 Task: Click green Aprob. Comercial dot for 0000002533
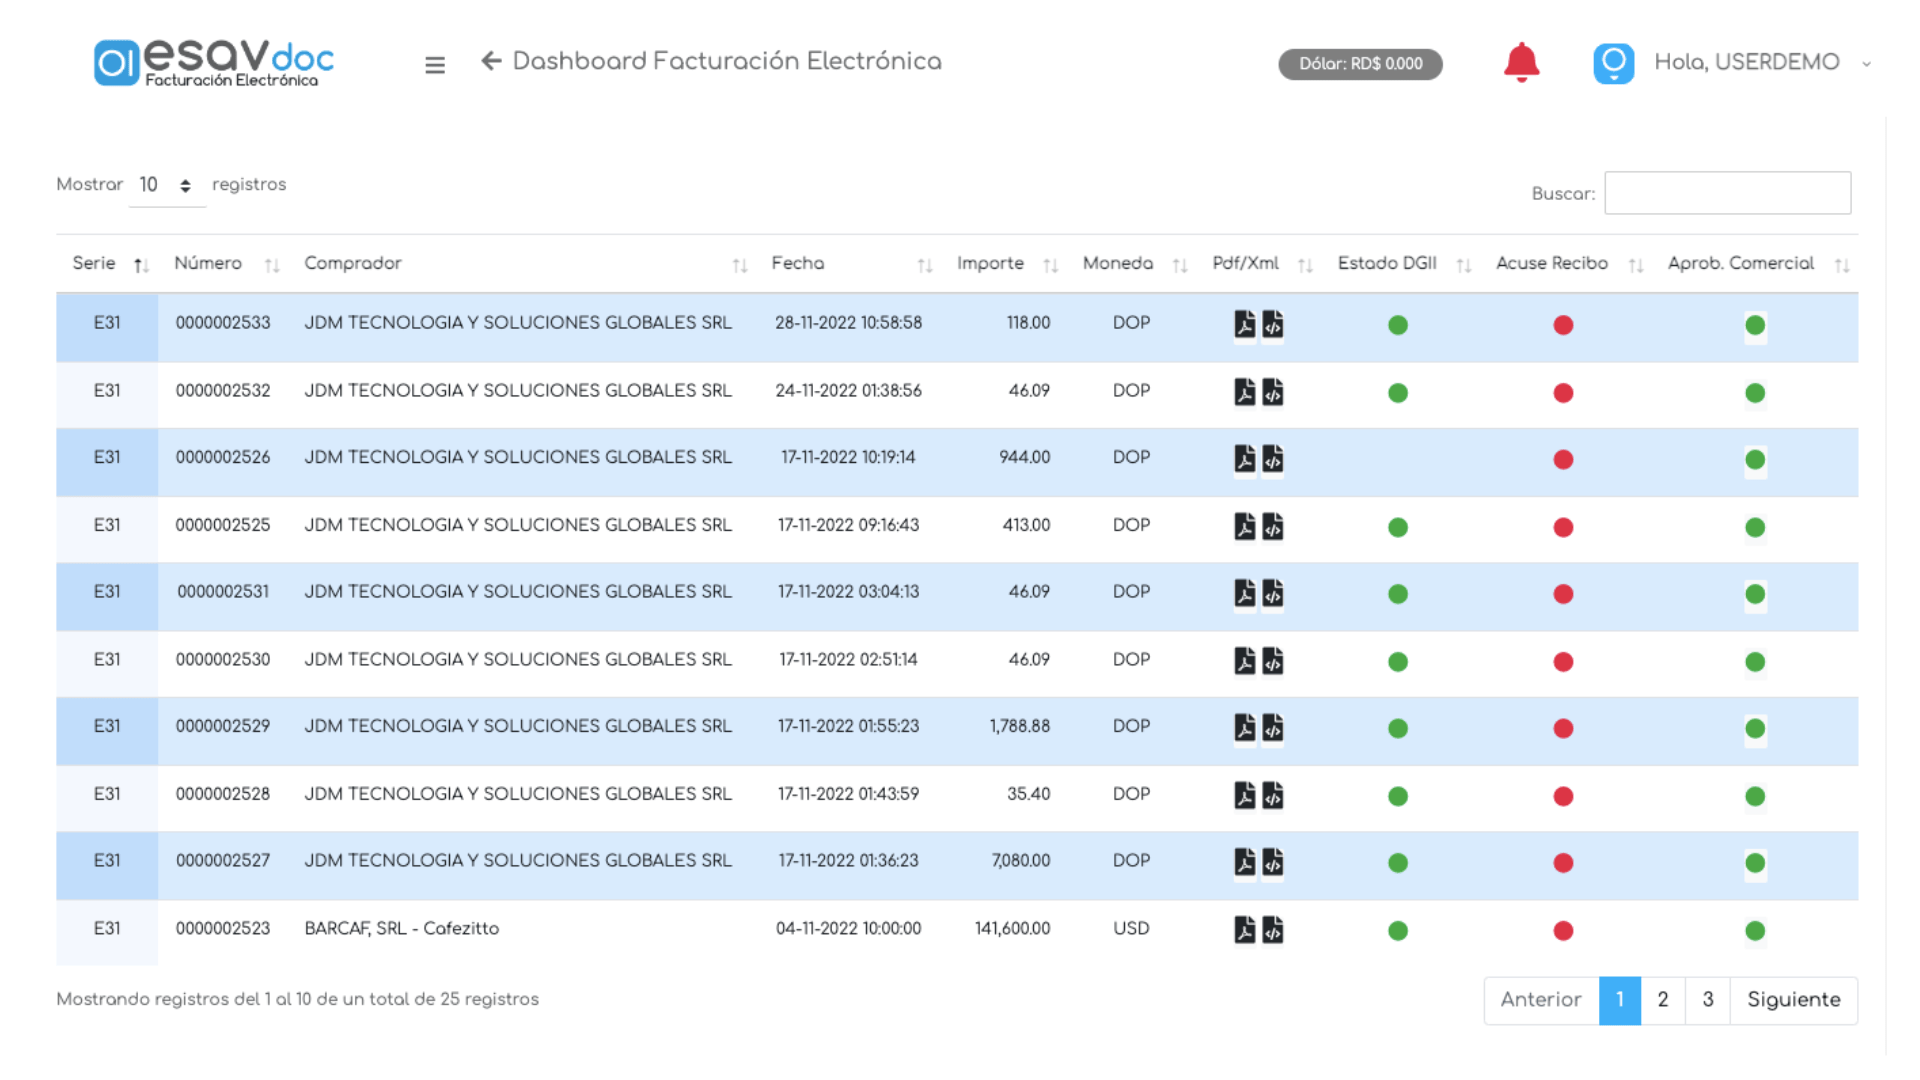tap(1755, 325)
